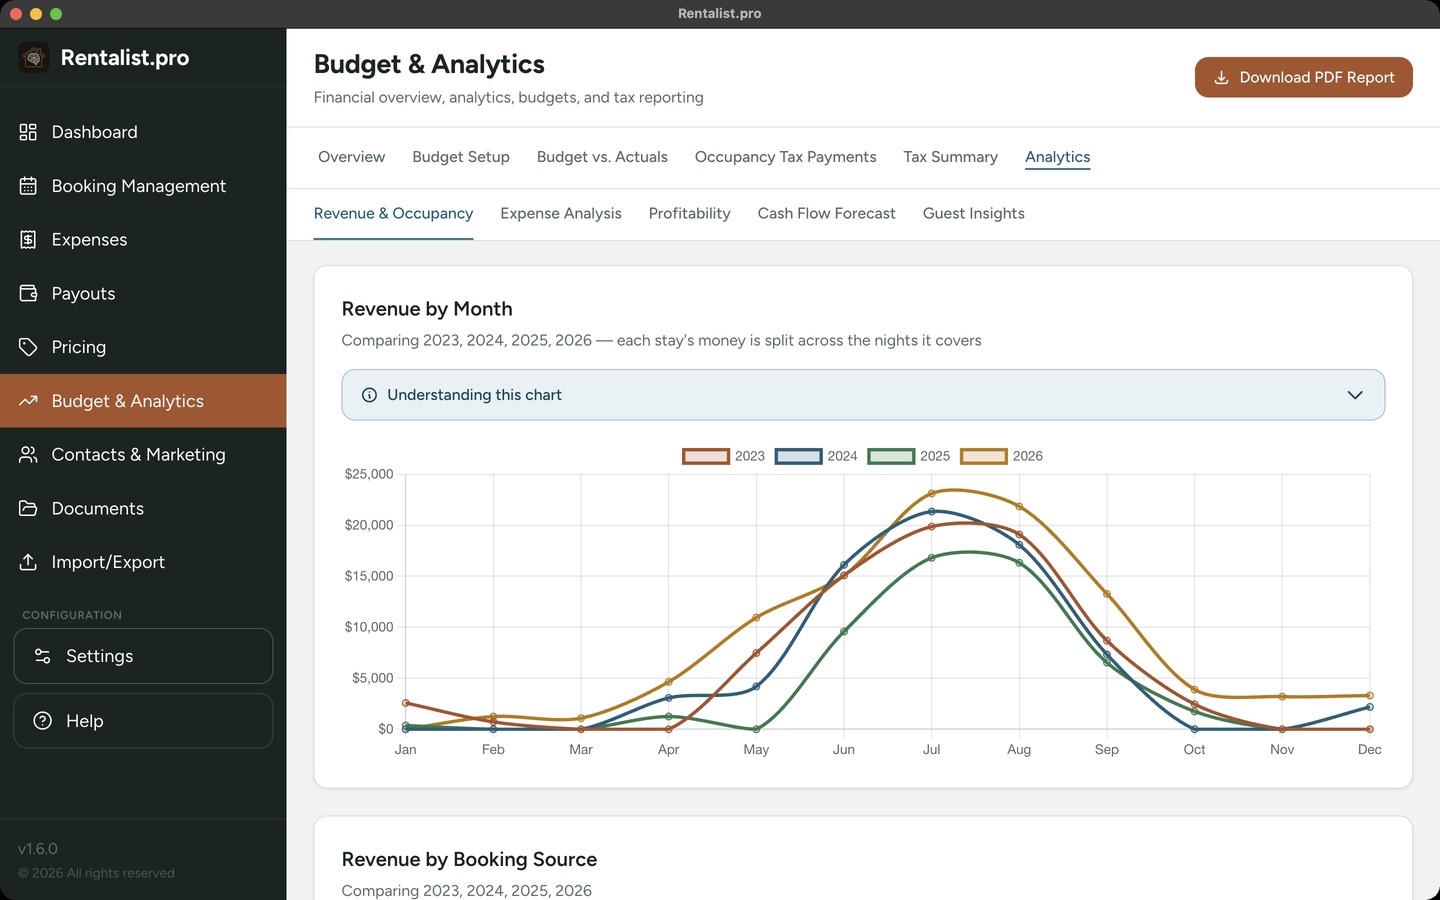Open Dashboard from the sidebar

(143, 132)
